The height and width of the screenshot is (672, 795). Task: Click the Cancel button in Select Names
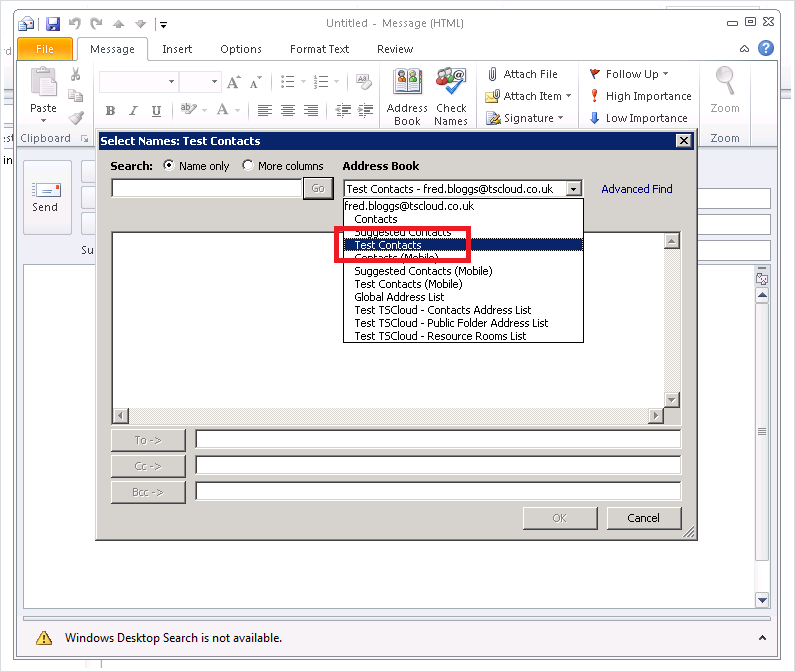644,518
